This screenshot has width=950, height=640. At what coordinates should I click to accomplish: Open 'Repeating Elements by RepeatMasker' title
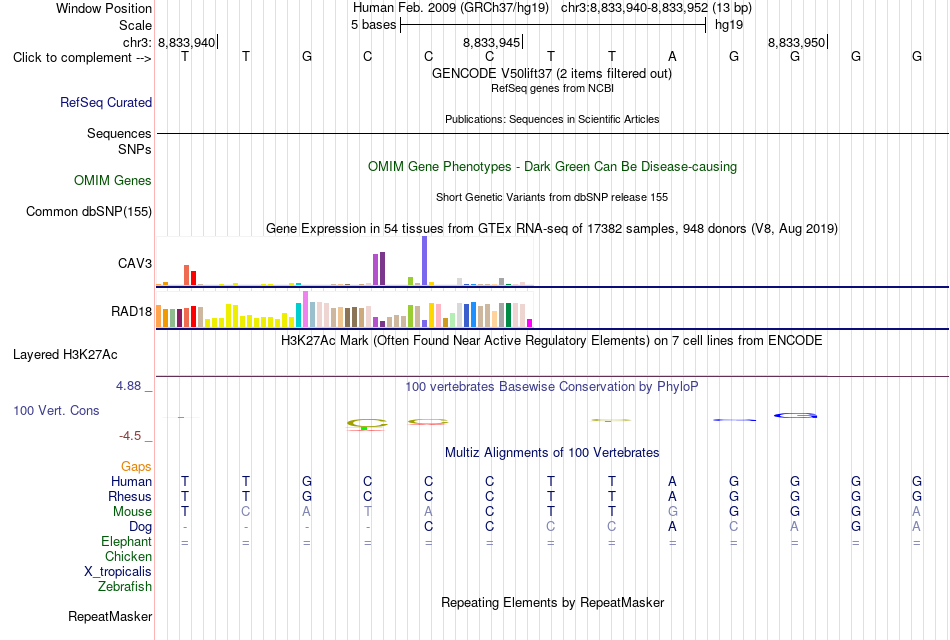click(553, 602)
